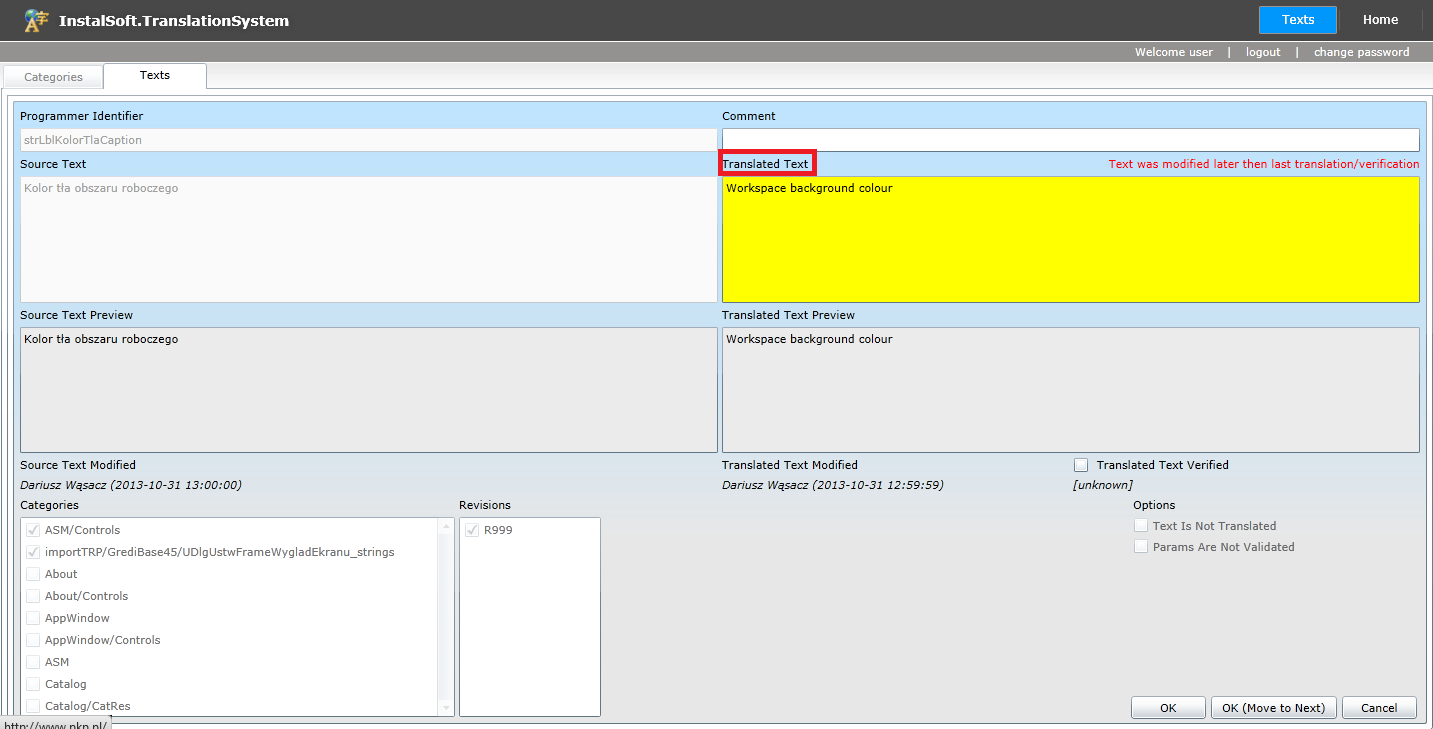Viewport: 1433px width, 729px height.
Task: Toggle Params Are Not Validated checkbox
Action: coord(1141,547)
